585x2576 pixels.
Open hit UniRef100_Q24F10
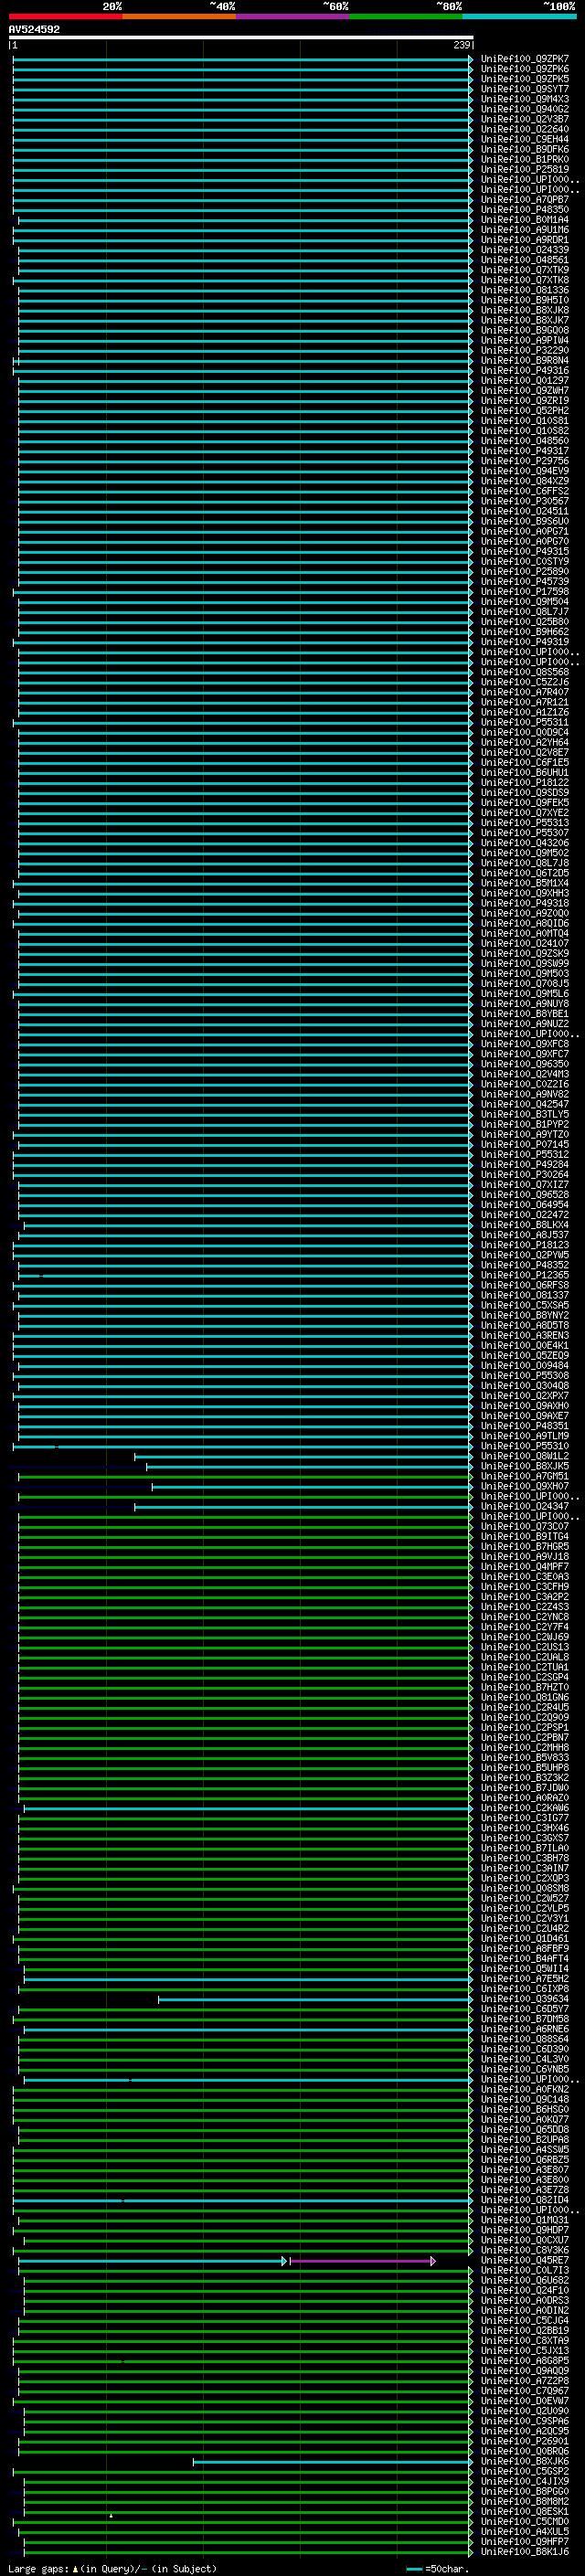(x=525, y=2290)
